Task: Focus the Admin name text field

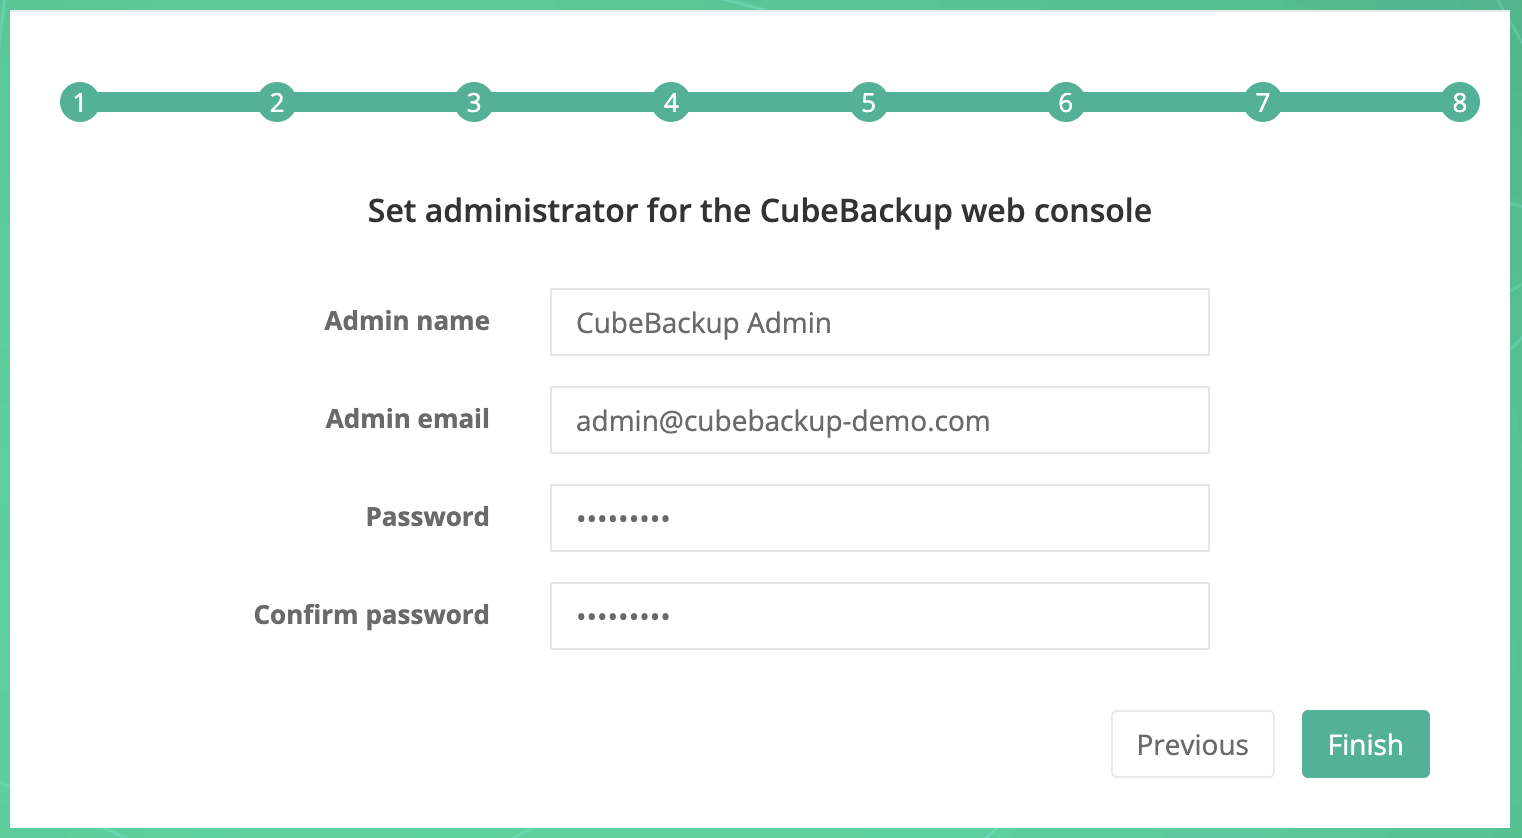Action: 879,322
